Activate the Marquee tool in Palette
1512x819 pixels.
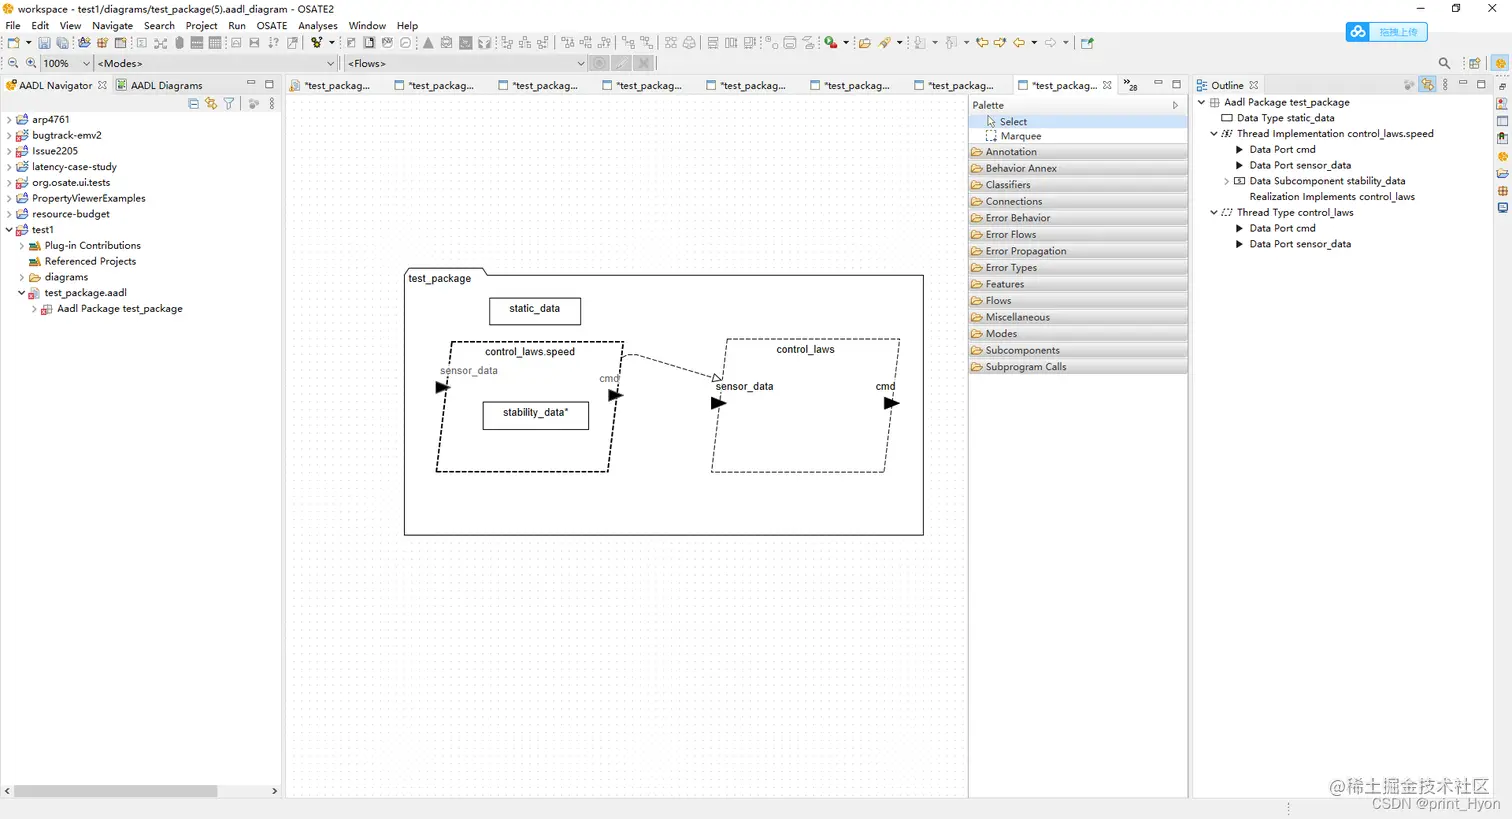click(1078, 136)
